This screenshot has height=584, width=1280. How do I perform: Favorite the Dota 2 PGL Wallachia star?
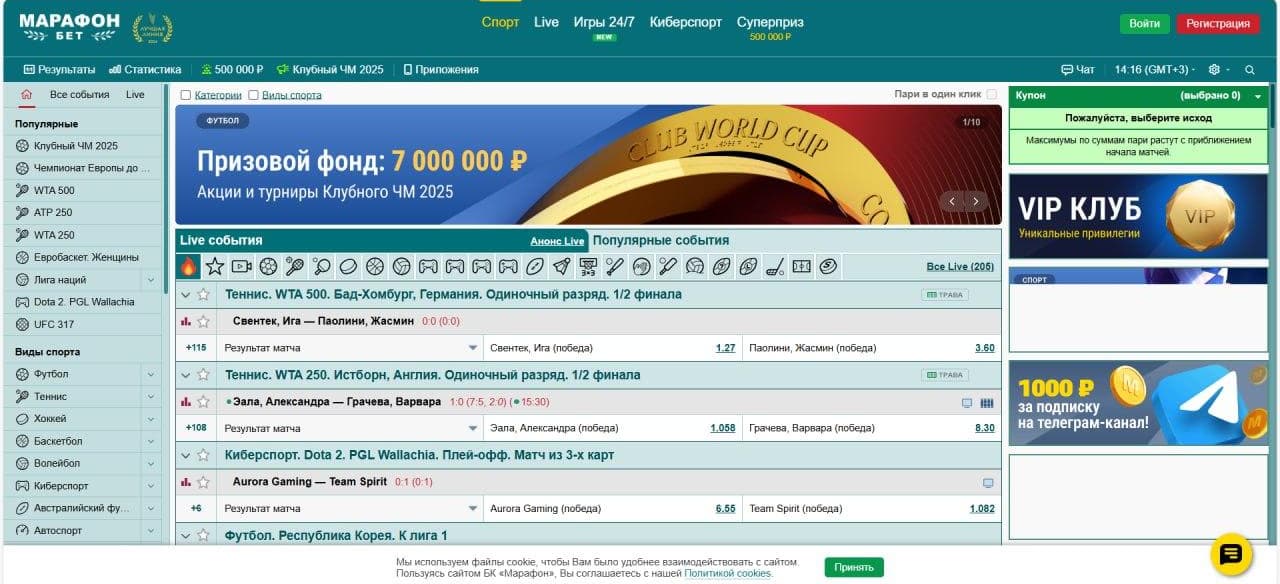tap(203, 455)
